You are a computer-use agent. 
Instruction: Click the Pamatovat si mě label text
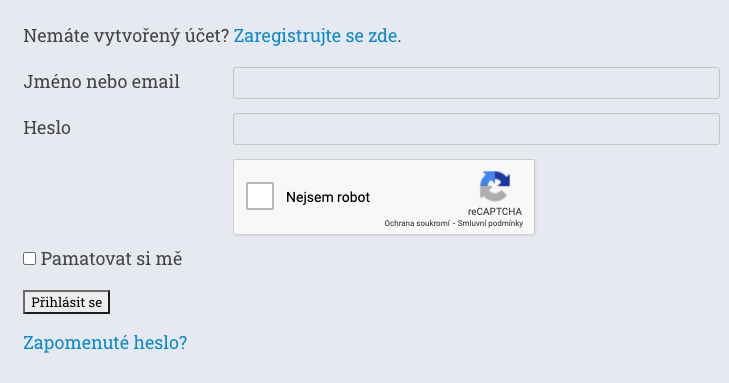(x=112, y=258)
